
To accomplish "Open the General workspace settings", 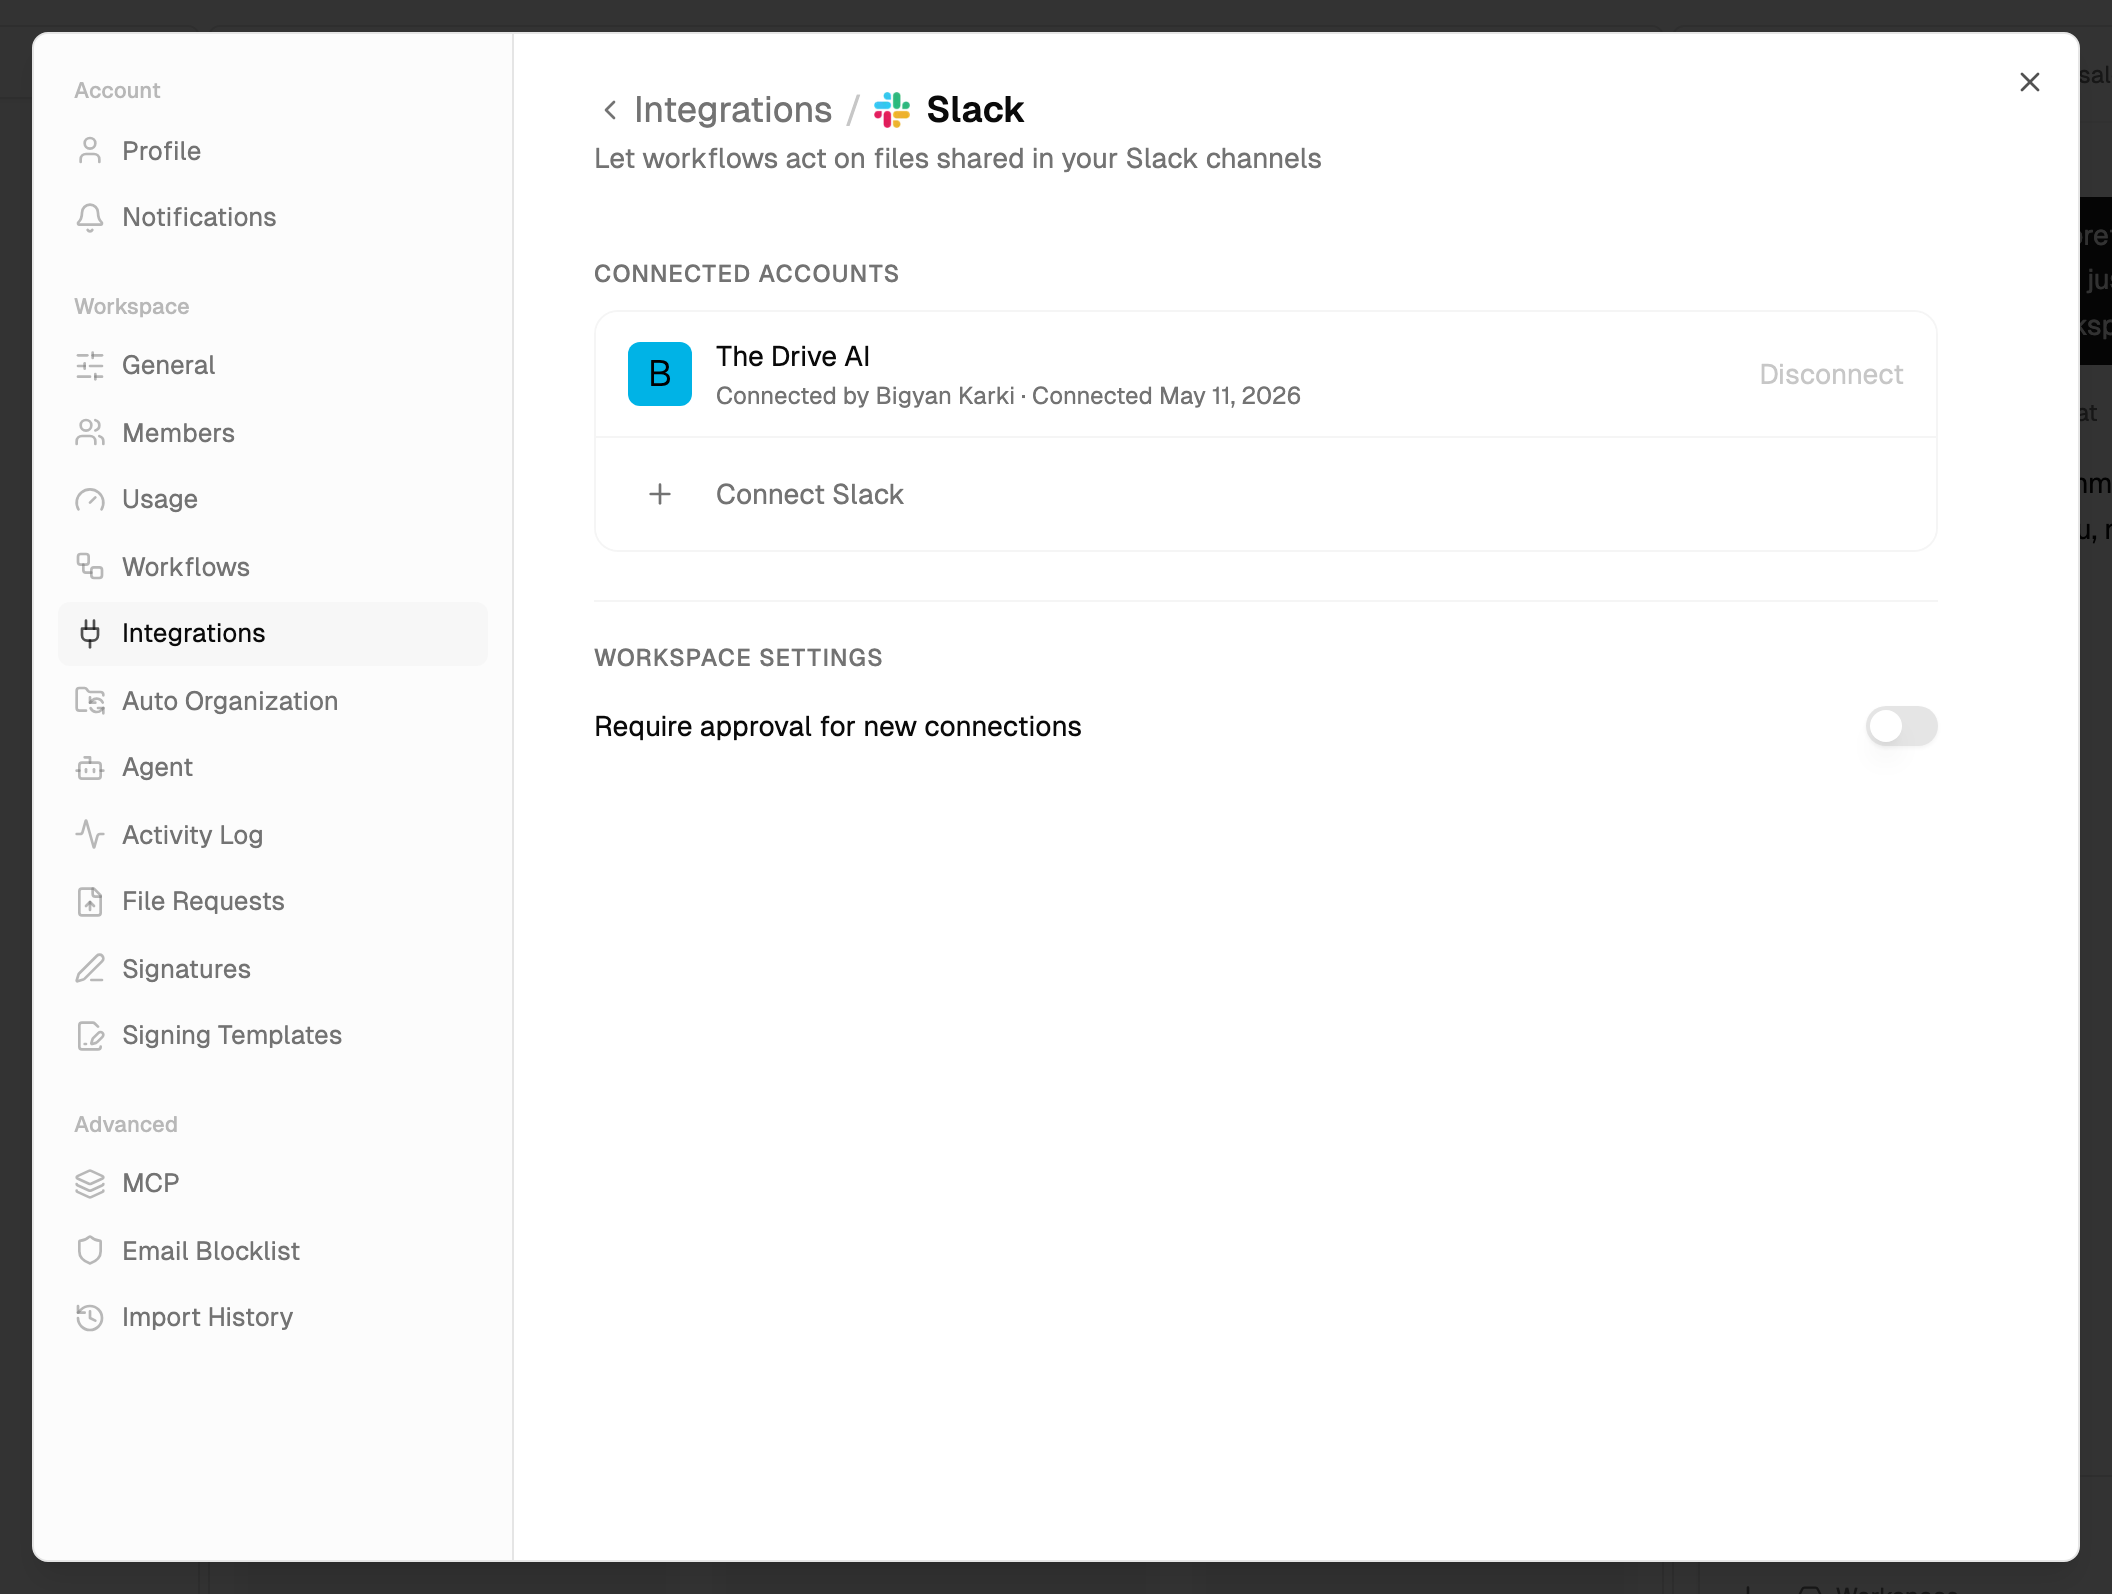I will pos(272,365).
